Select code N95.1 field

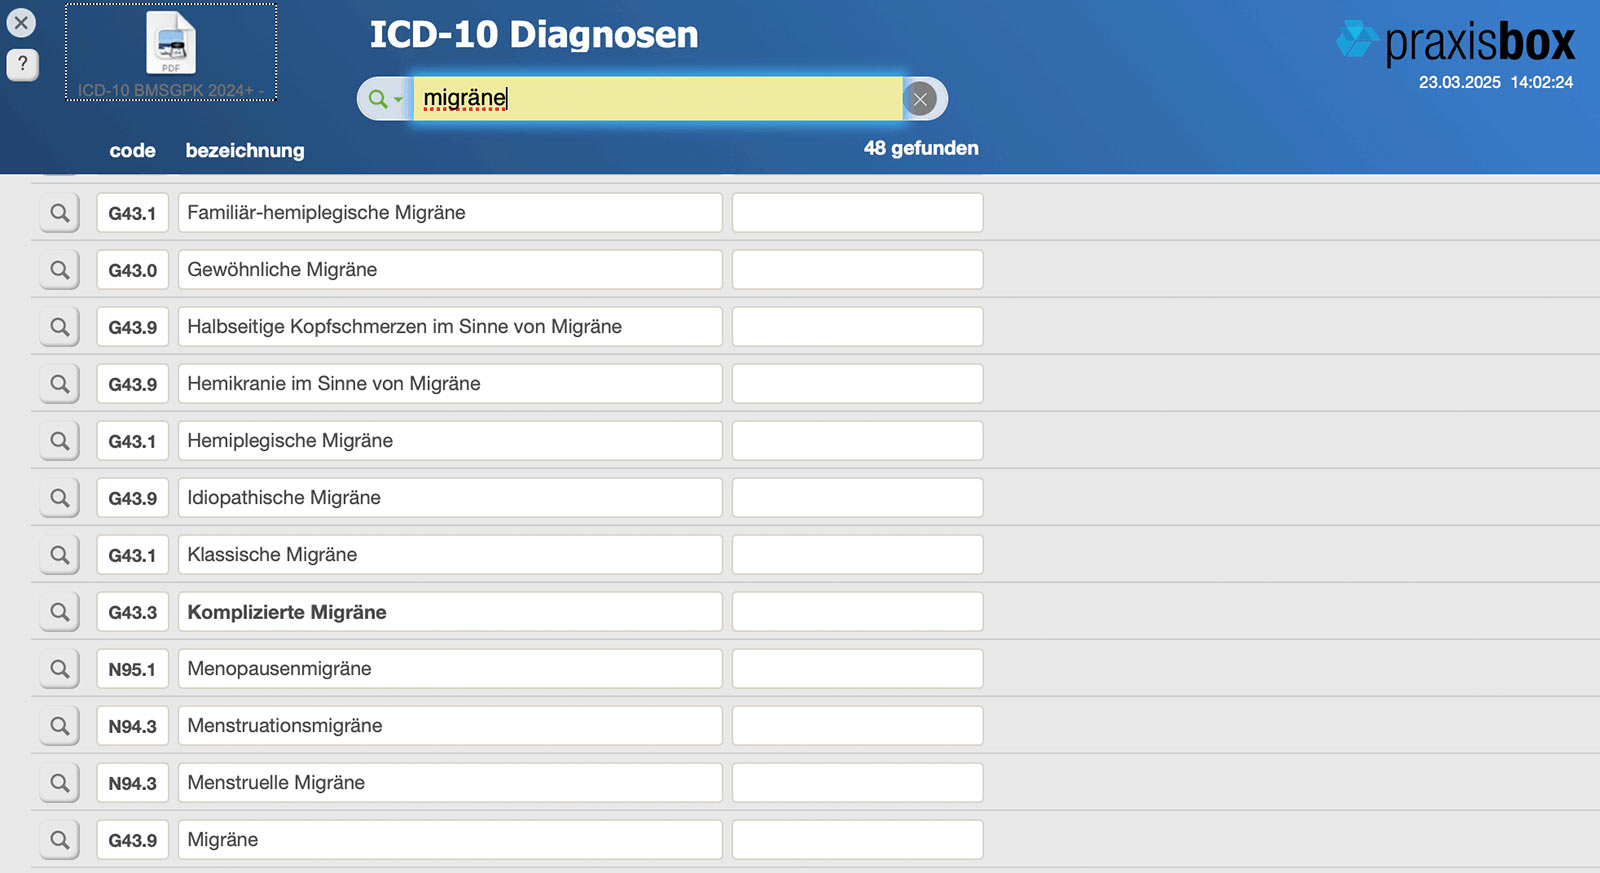coord(133,669)
